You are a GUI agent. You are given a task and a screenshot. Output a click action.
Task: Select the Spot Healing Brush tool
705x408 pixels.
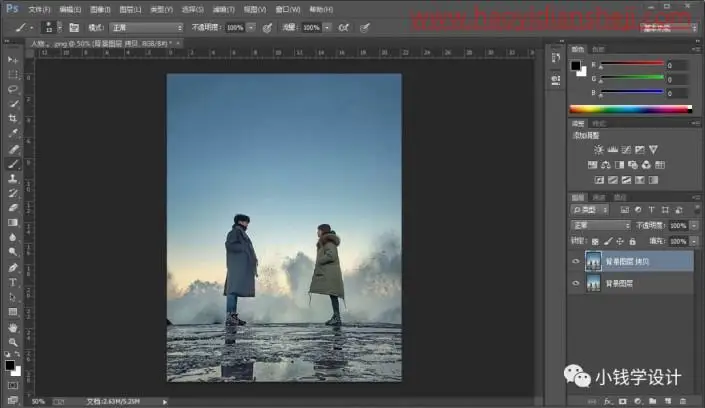(x=13, y=149)
